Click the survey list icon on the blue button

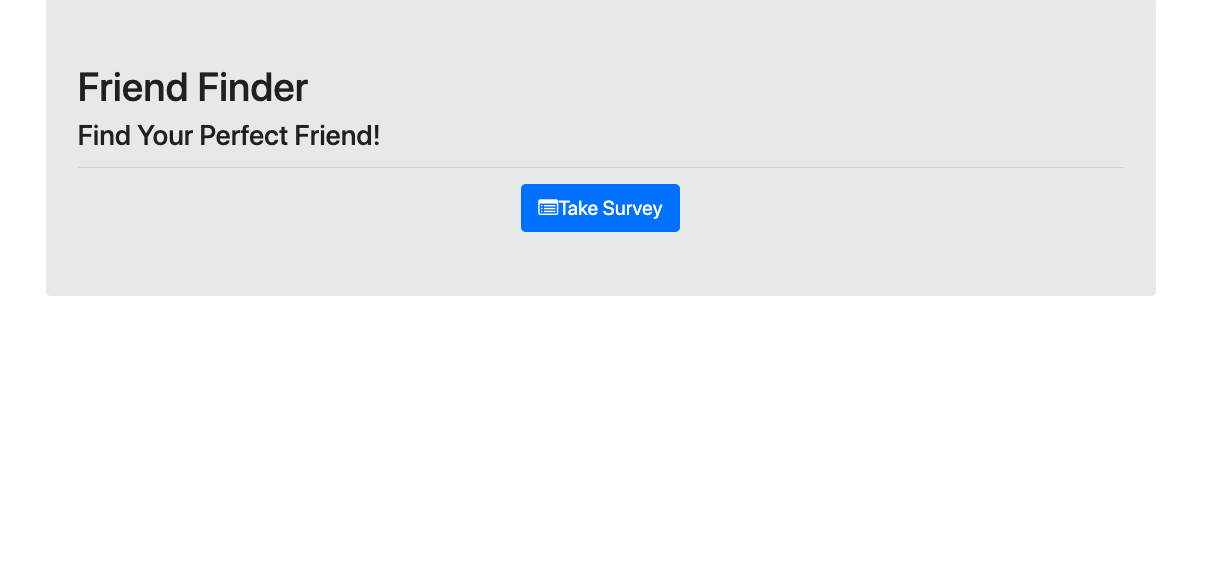point(548,208)
